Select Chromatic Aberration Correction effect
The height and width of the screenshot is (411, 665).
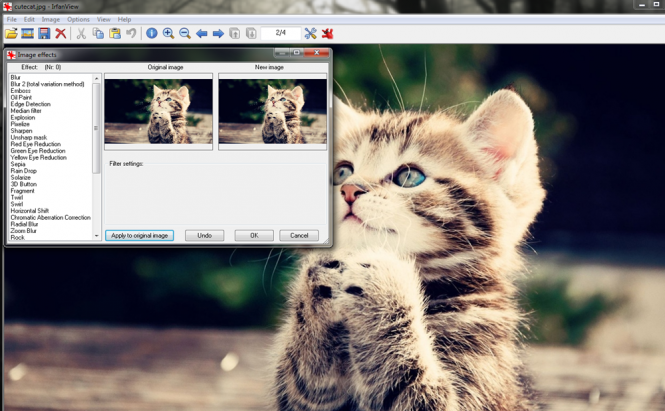click(50, 218)
